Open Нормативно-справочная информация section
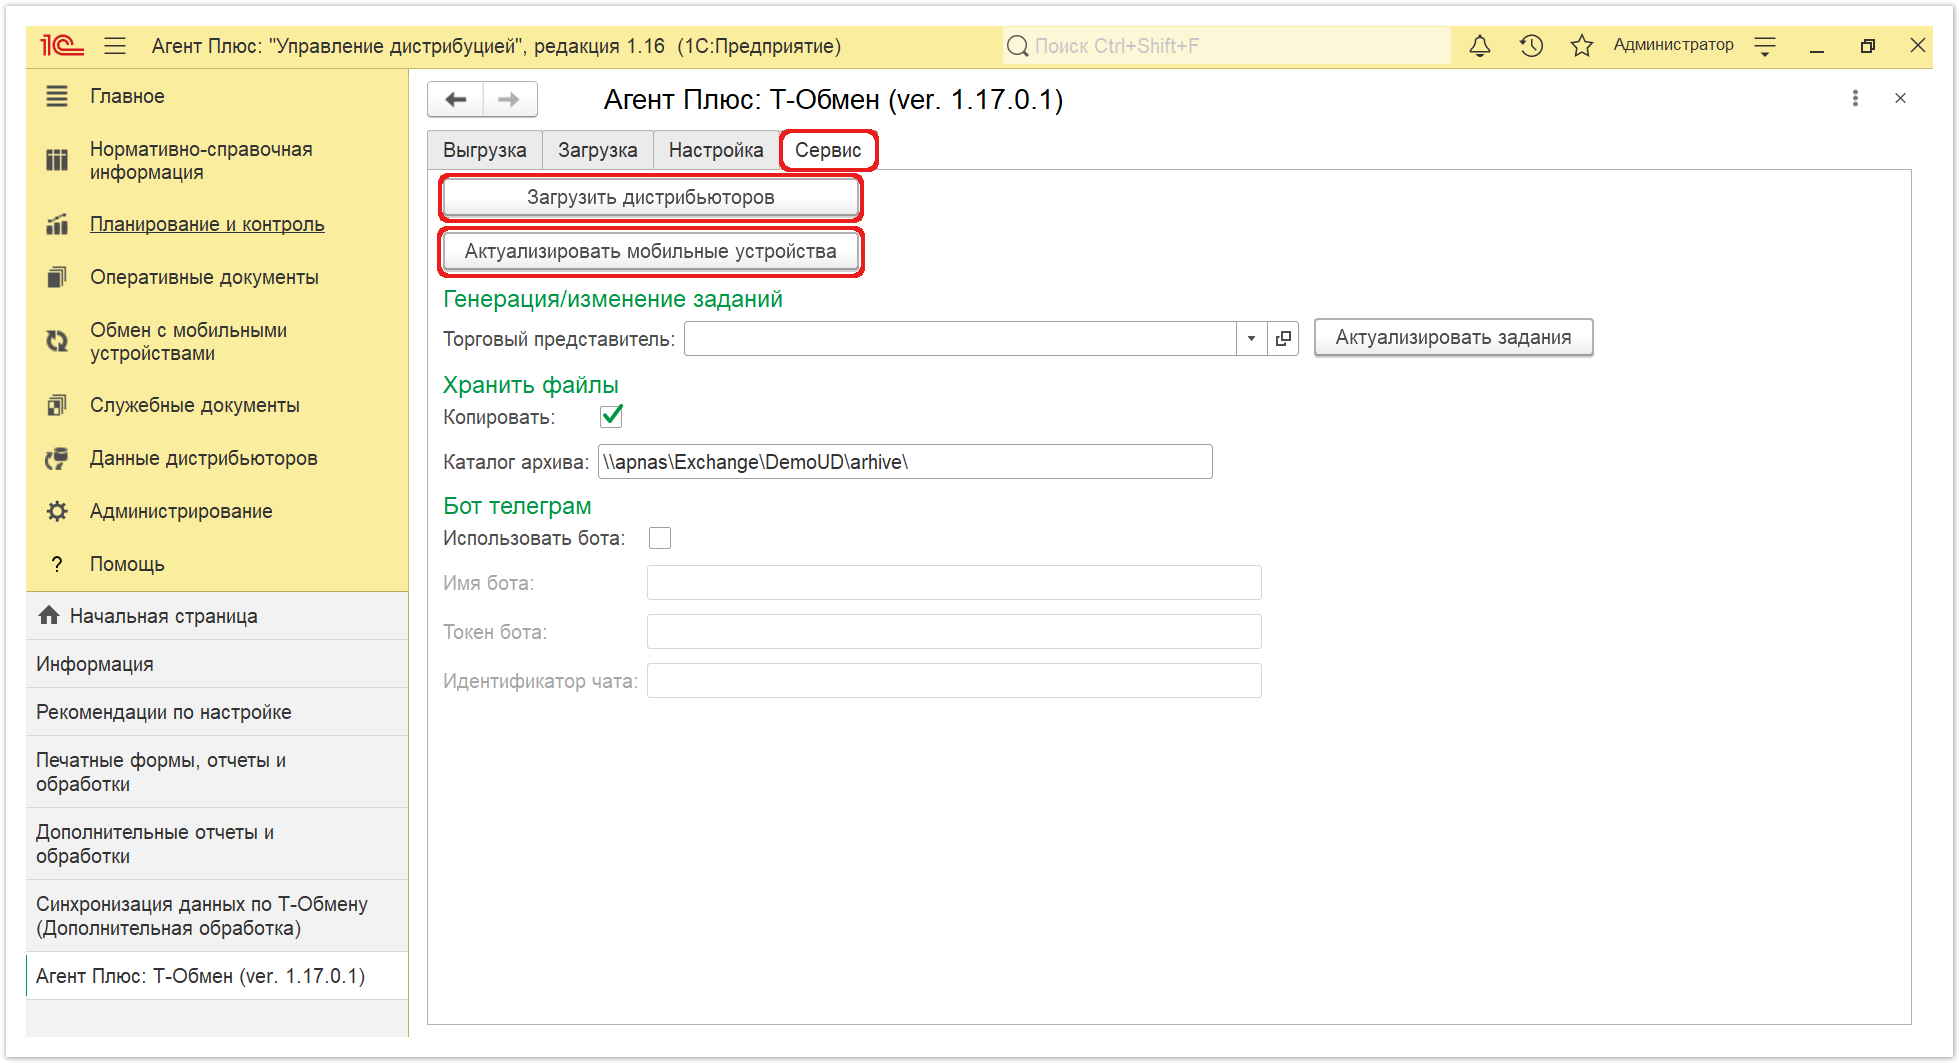The image size is (1959, 1063). [201, 160]
